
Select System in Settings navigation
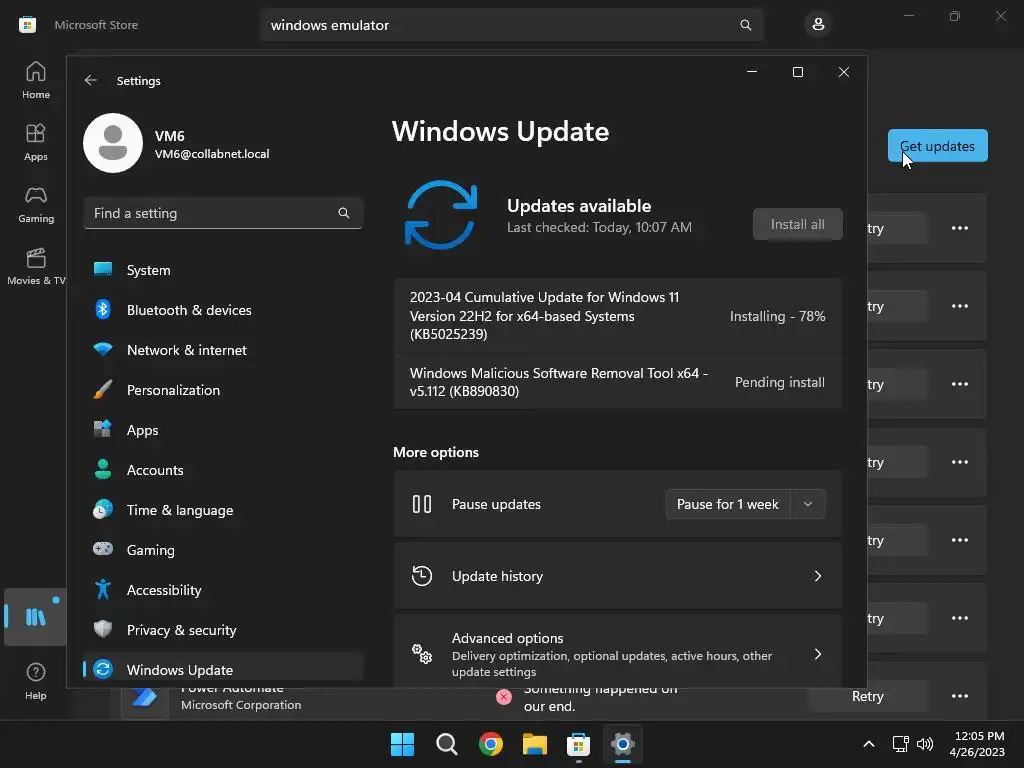223,270
